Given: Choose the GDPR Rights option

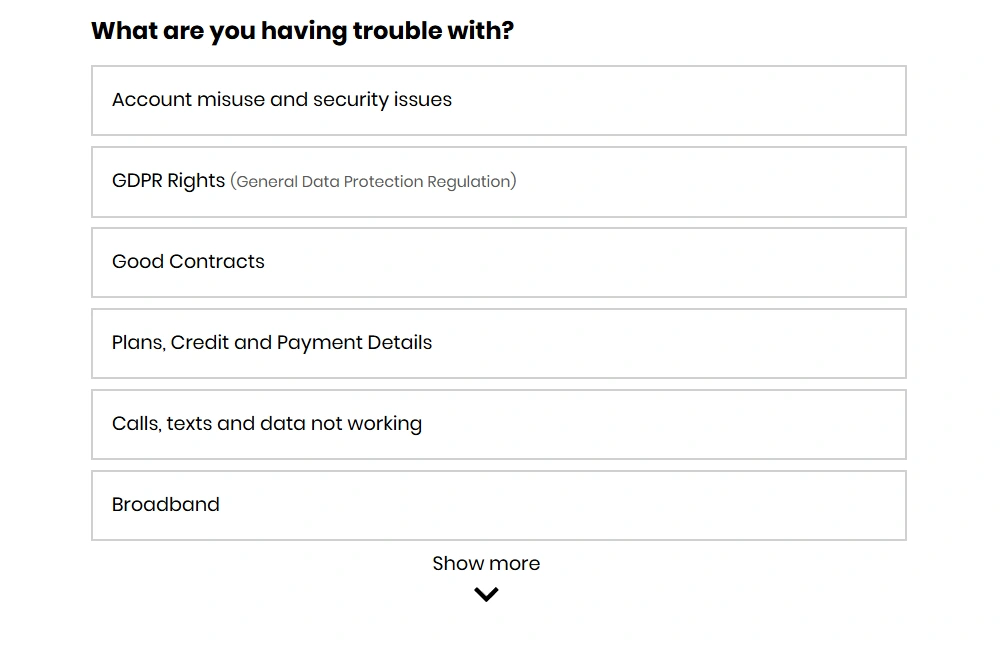Looking at the screenshot, I should point(498,182).
